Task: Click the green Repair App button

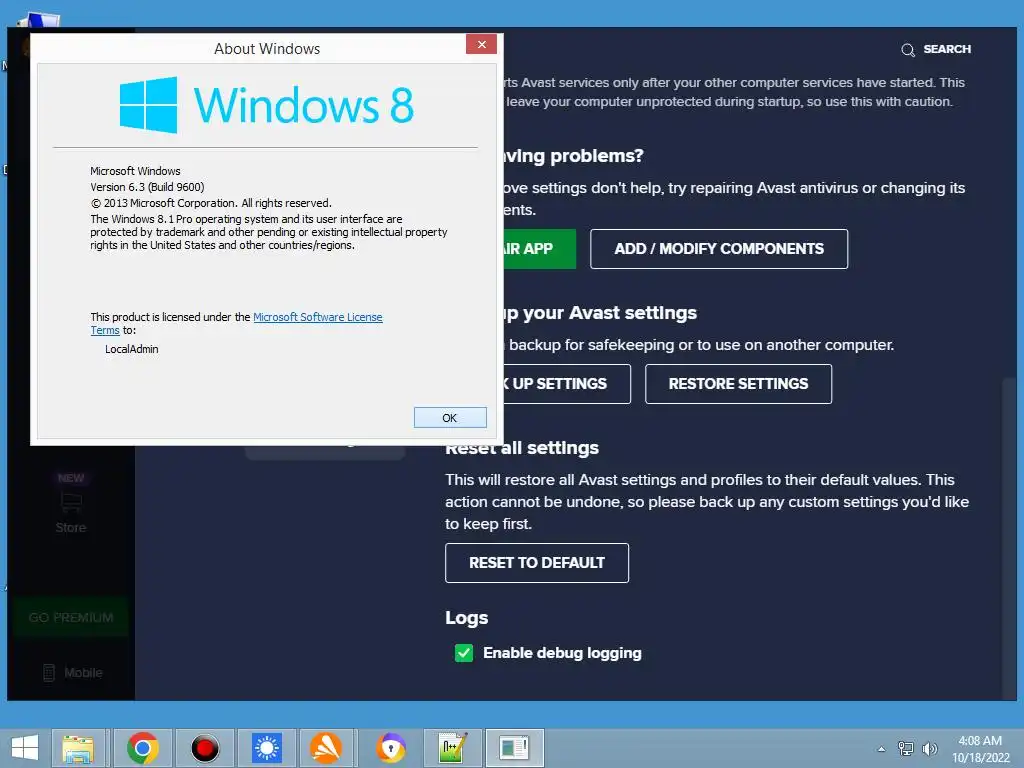Action: (x=539, y=249)
